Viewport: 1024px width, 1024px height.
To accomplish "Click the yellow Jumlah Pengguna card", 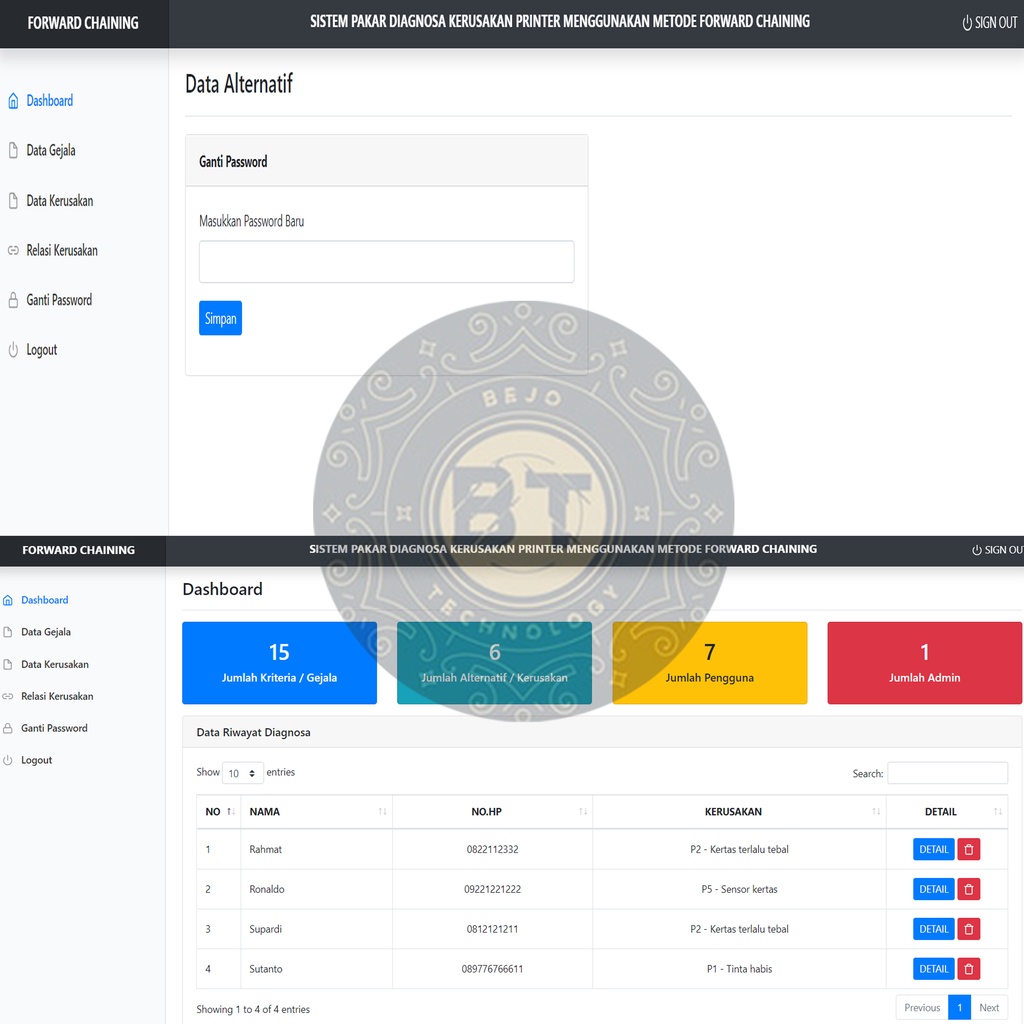I will pos(710,663).
